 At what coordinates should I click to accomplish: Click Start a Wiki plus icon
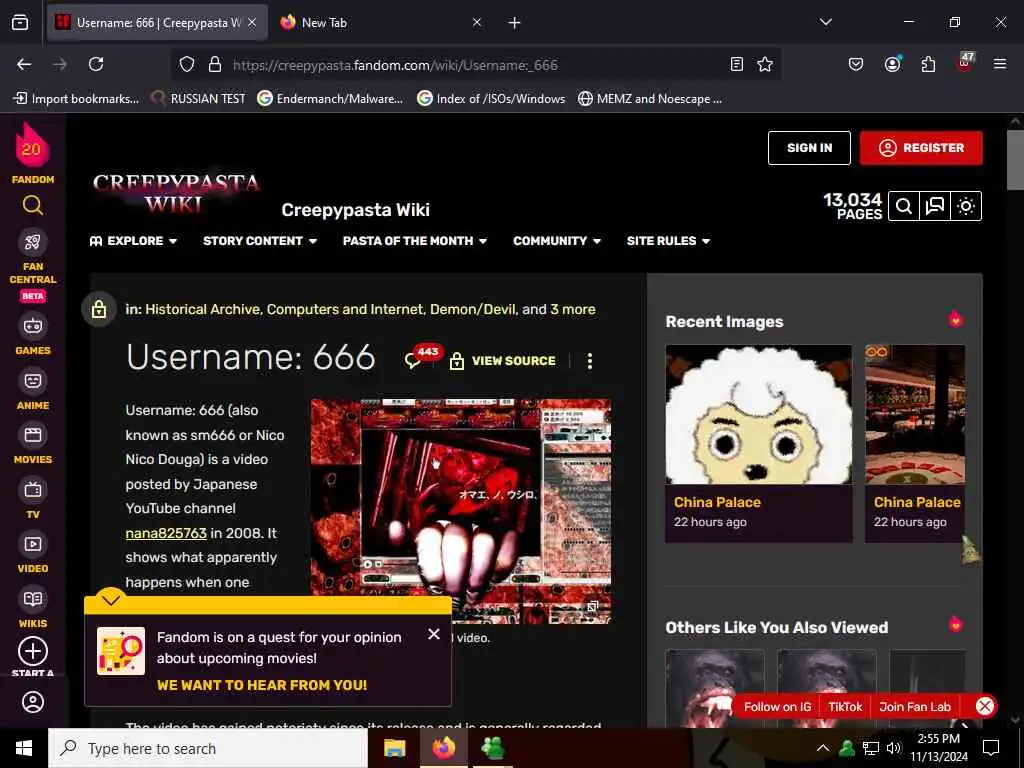pos(33,651)
